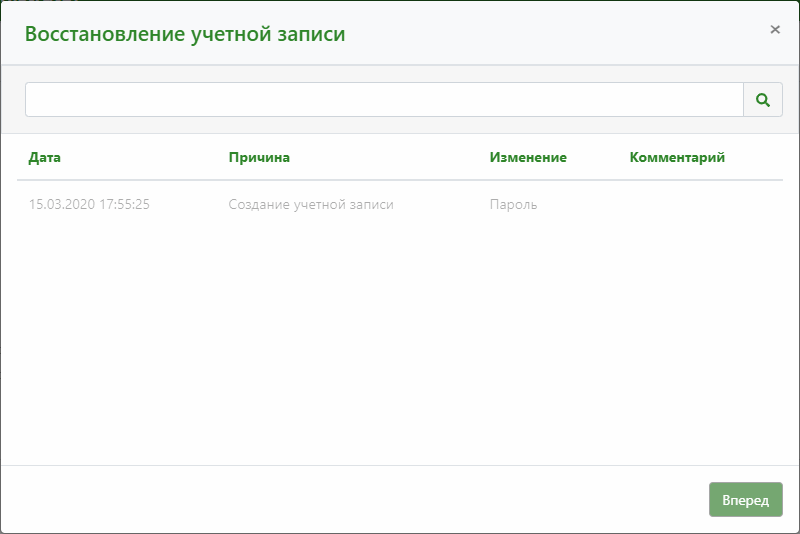Click row space between reason and Пароль

click(x=440, y=205)
